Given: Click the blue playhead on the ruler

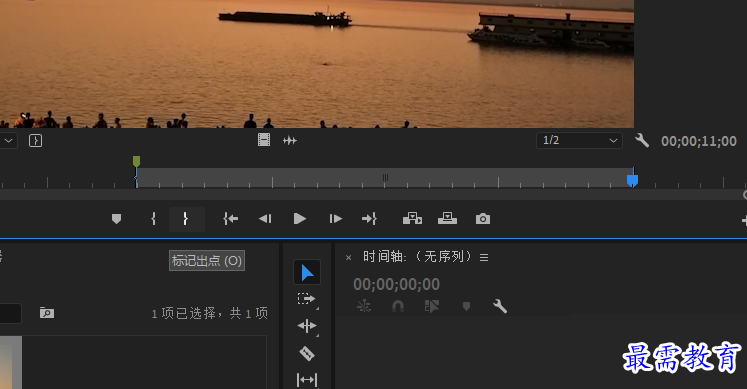Looking at the screenshot, I should (x=632, y=180).
